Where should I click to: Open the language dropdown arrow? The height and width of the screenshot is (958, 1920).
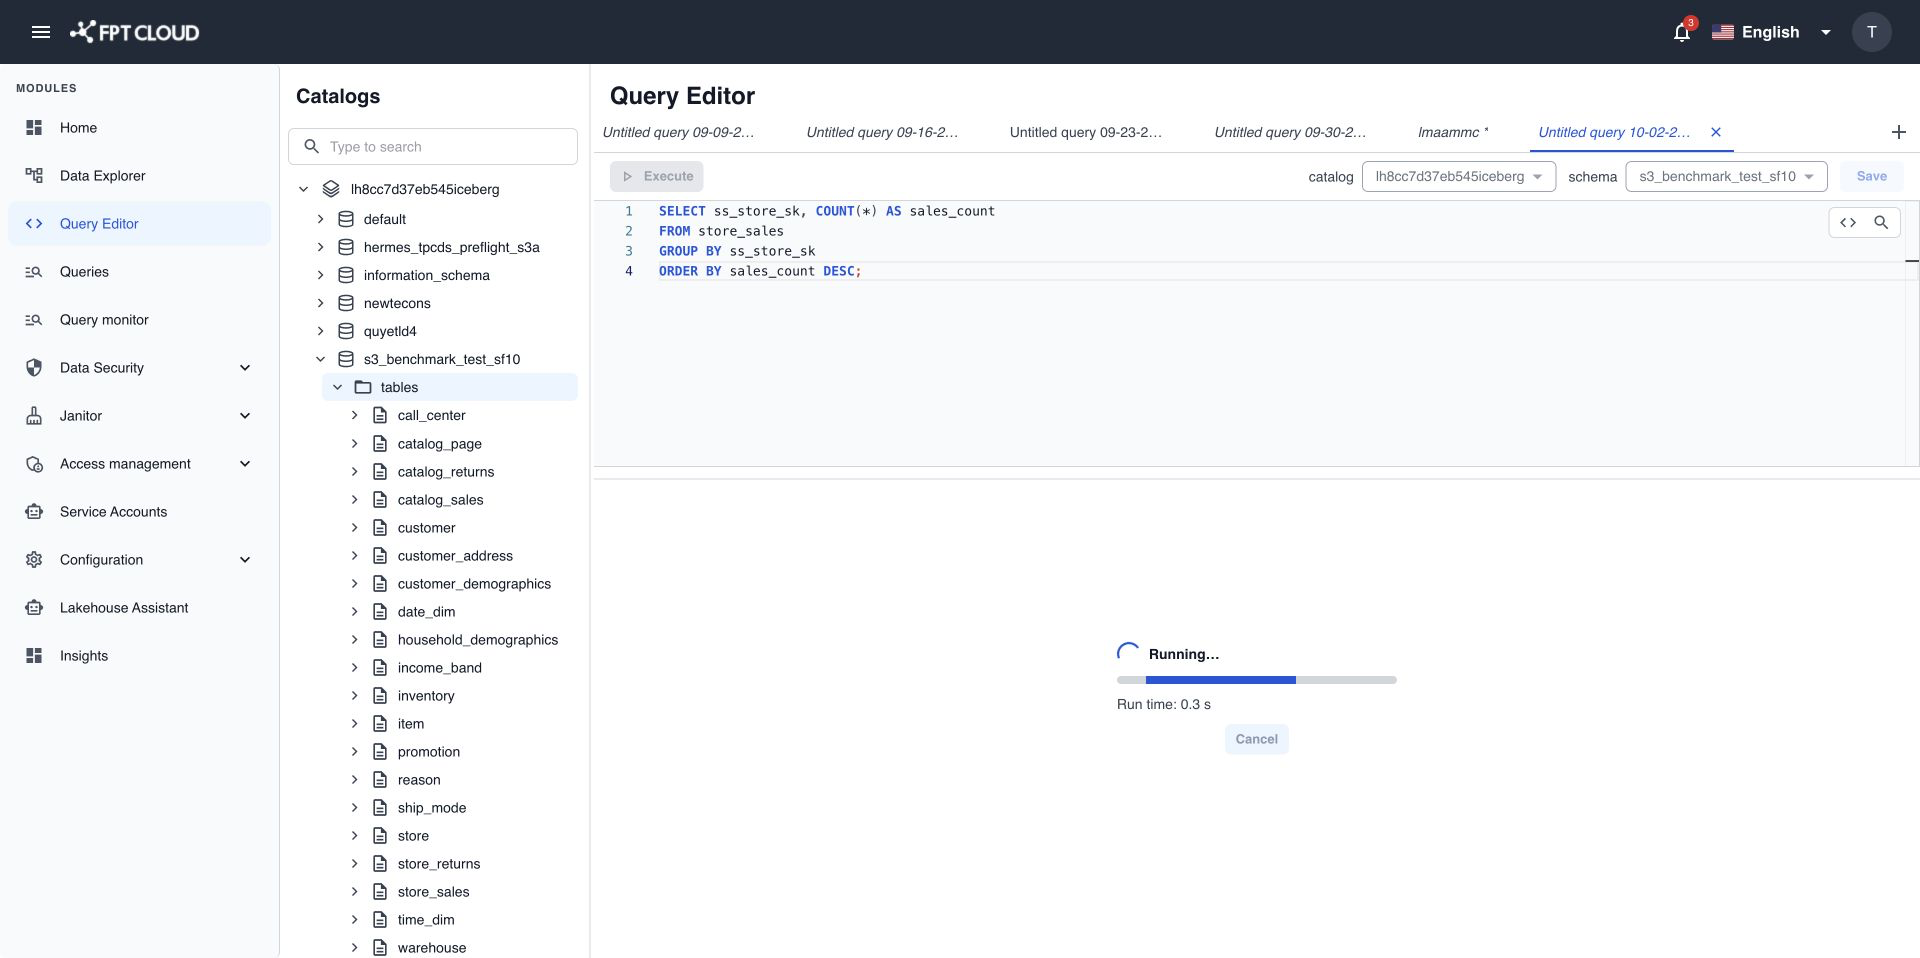click(1826, 32)
